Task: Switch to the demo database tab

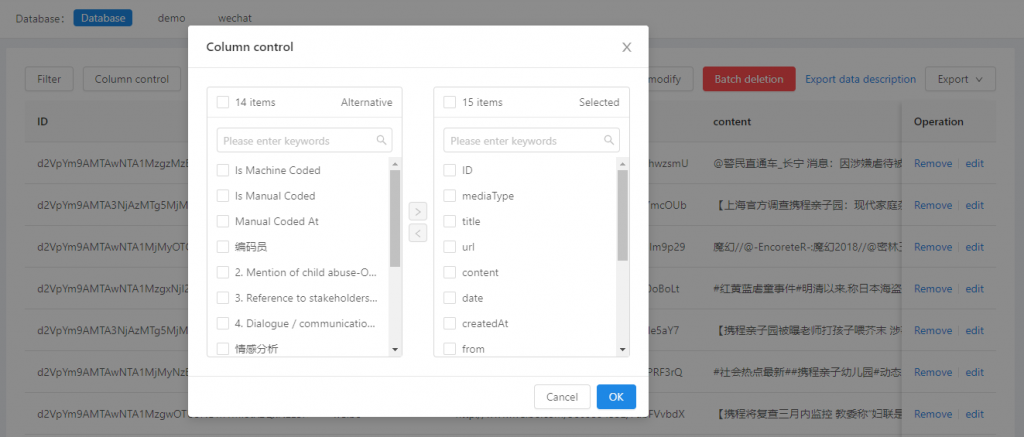Action: (171, 18)
